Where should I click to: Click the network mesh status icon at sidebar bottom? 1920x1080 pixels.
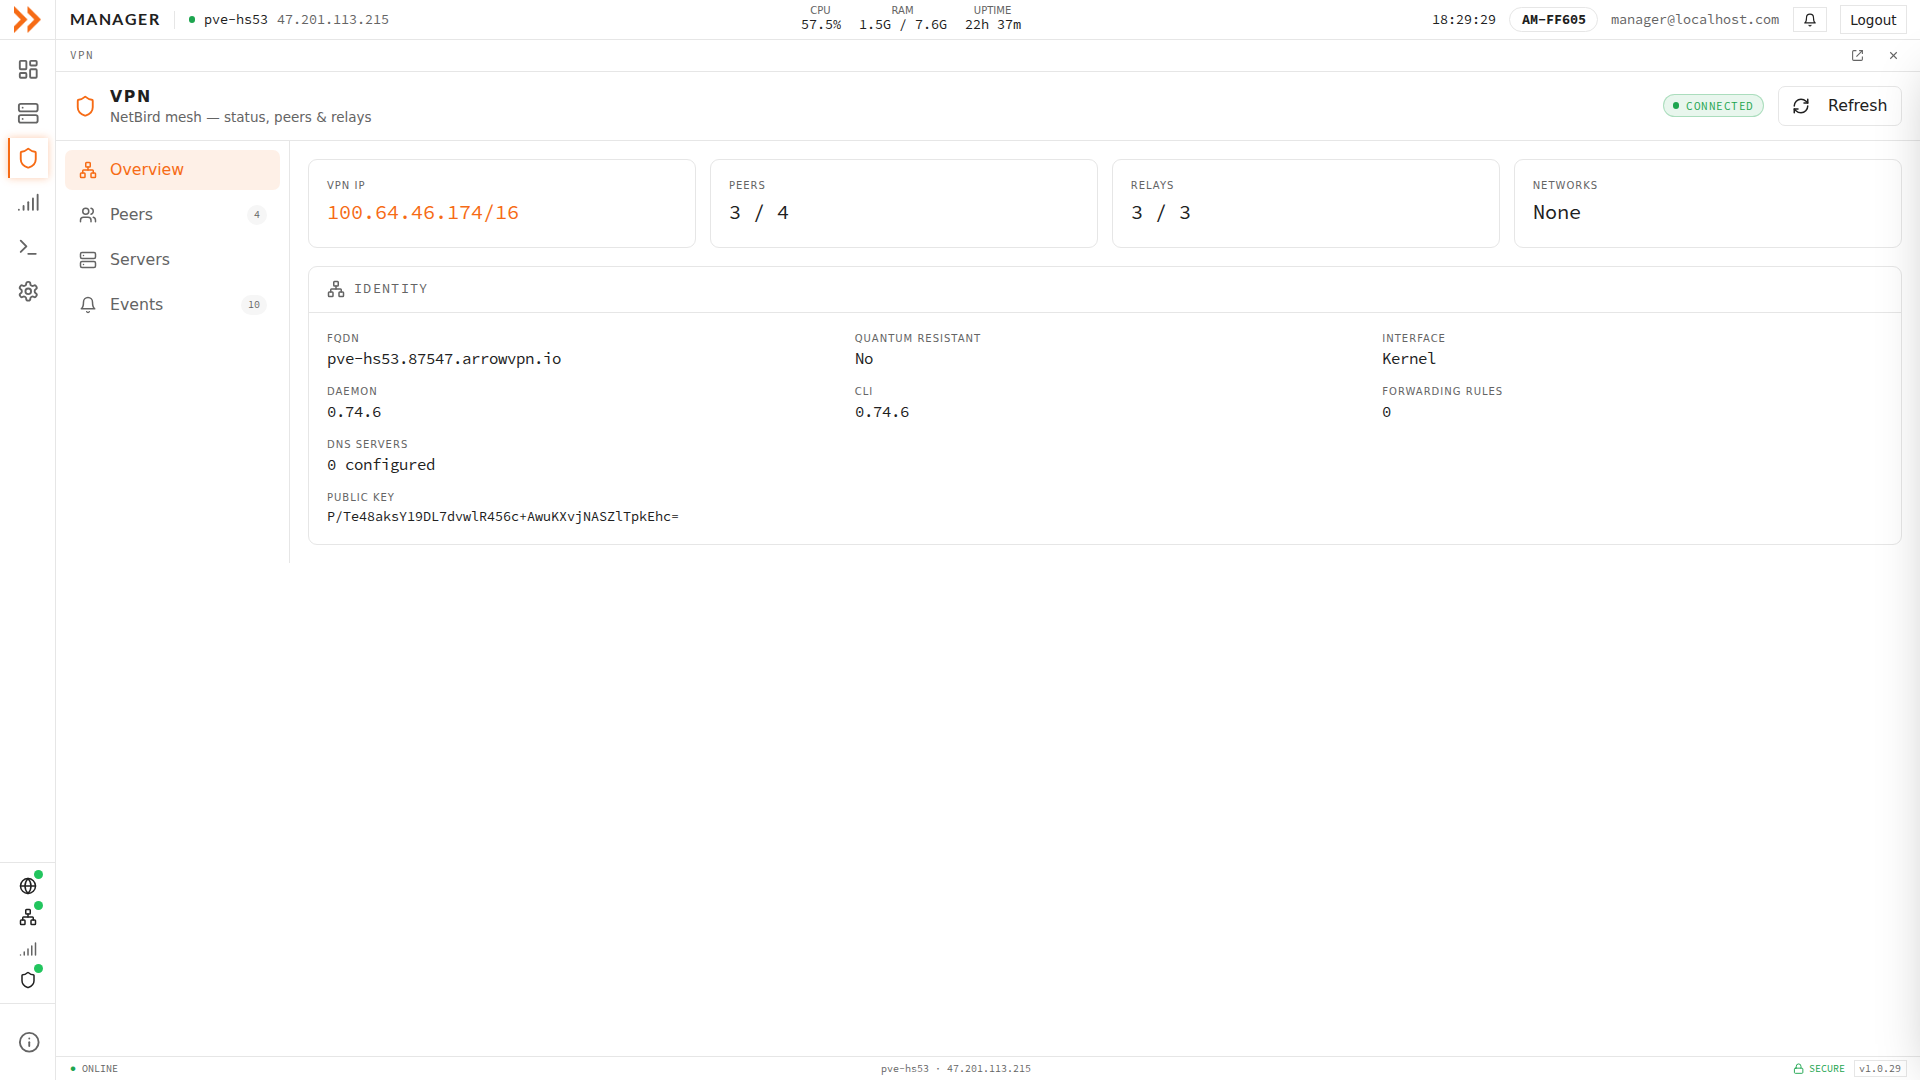28,917
